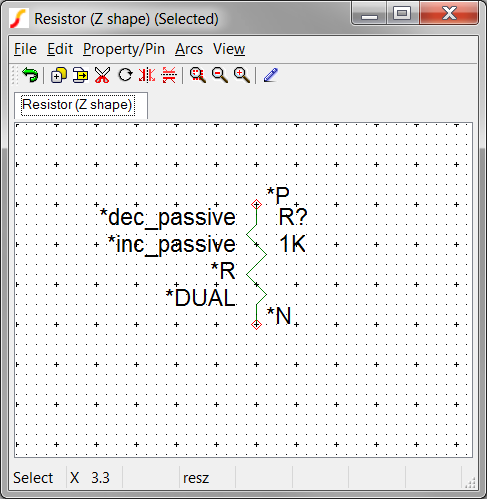Open the Edit menu
Screen dimensions: 487x499
pos(60,49)
